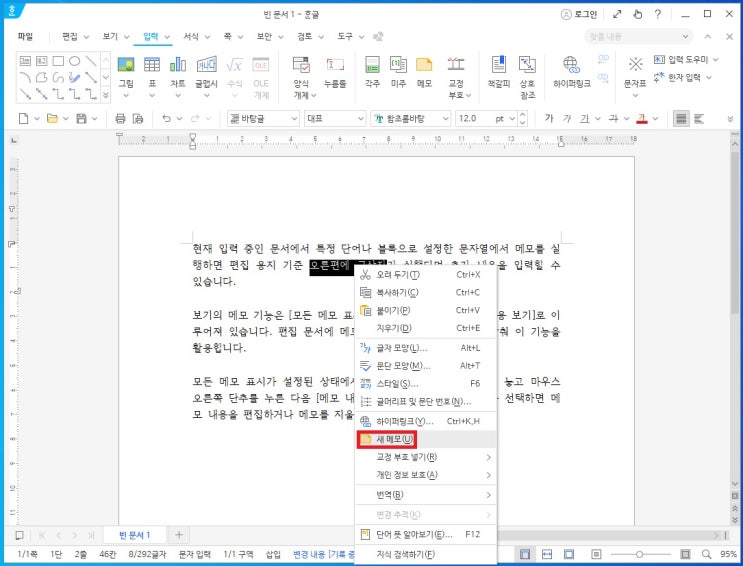This screenshot has width=743, height=566.
Task: Choose 복사하기 from the context menu
Action: coord(397,292)
